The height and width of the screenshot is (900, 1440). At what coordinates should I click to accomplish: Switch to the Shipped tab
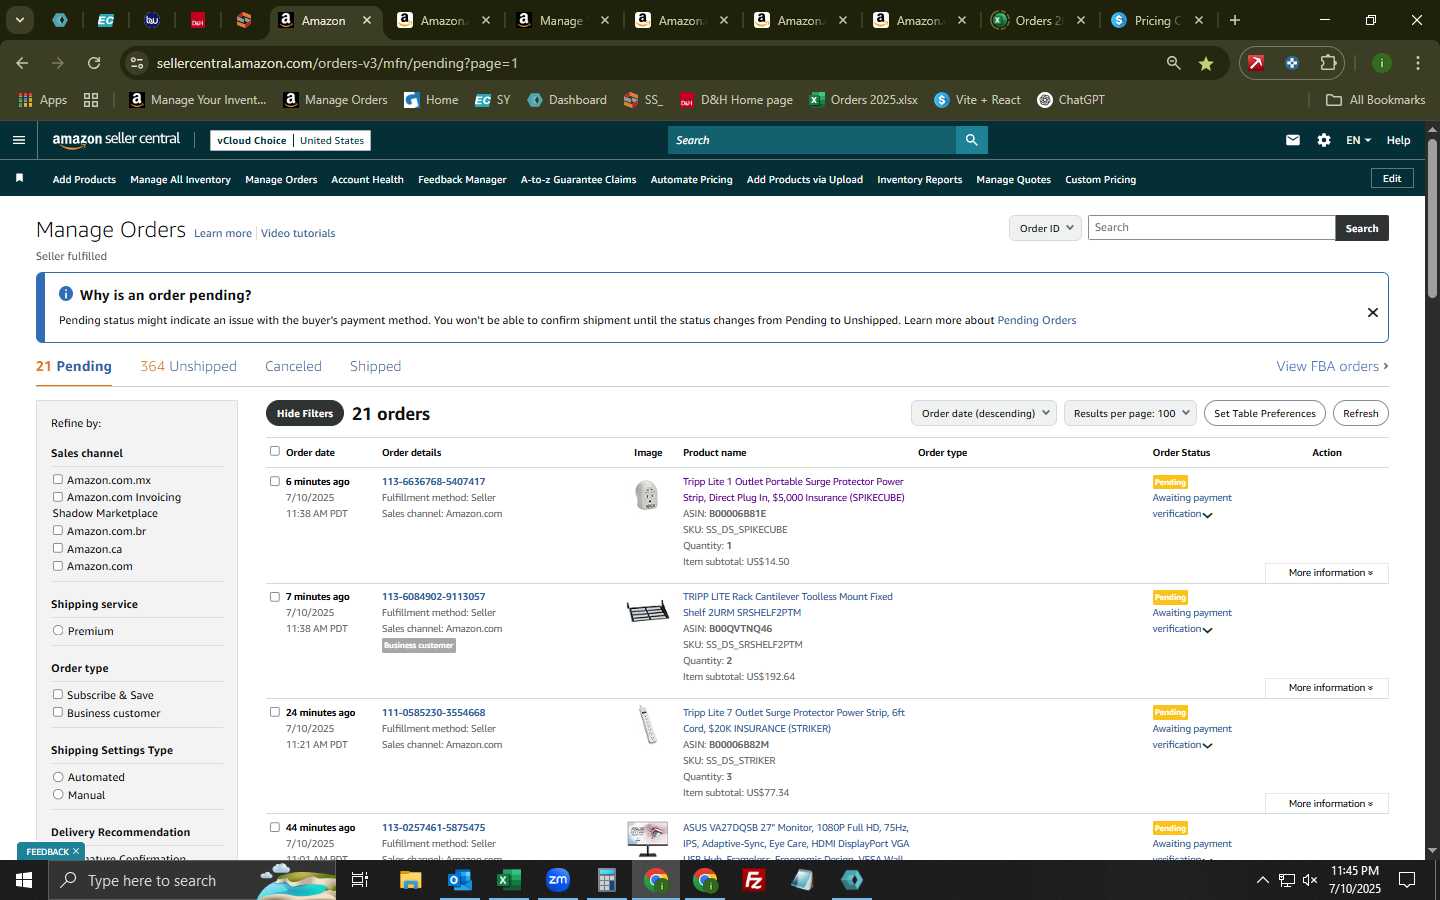coord(375,366)
